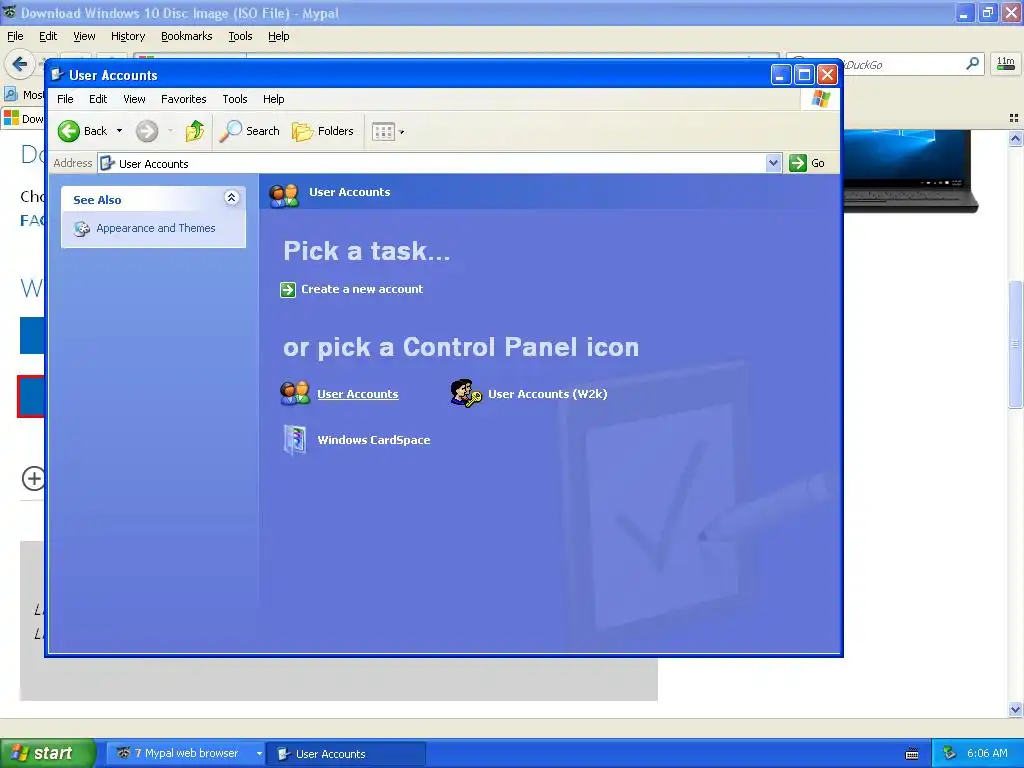Open User Accounts (W2k) link
1024x768 pixels.
coord(547,394)
